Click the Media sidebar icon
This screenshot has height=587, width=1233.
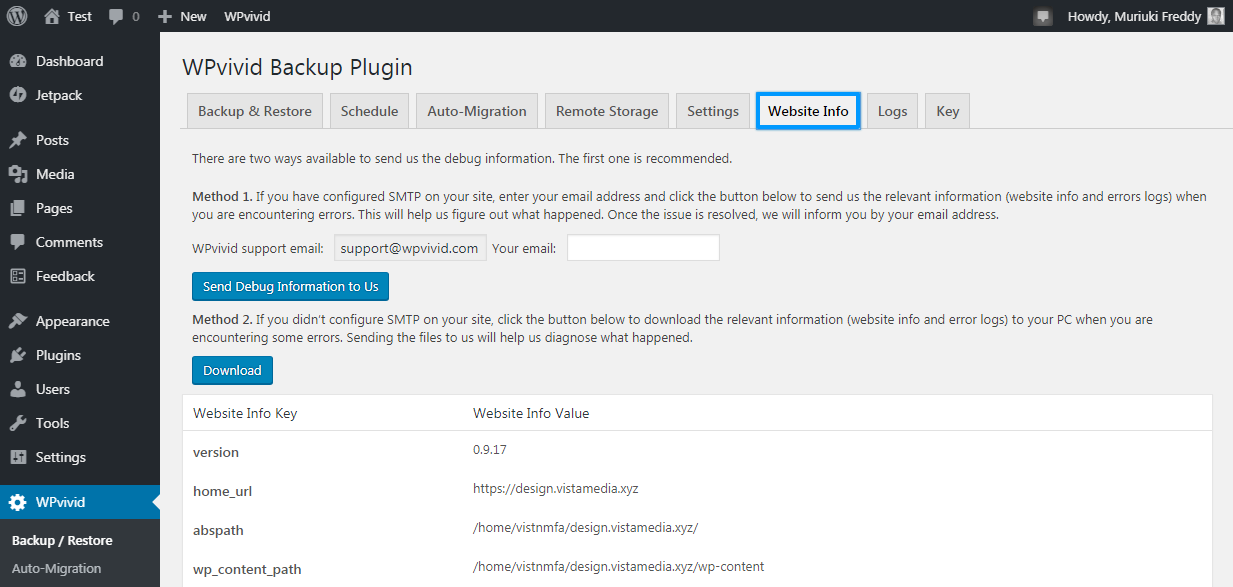point(18,174)
